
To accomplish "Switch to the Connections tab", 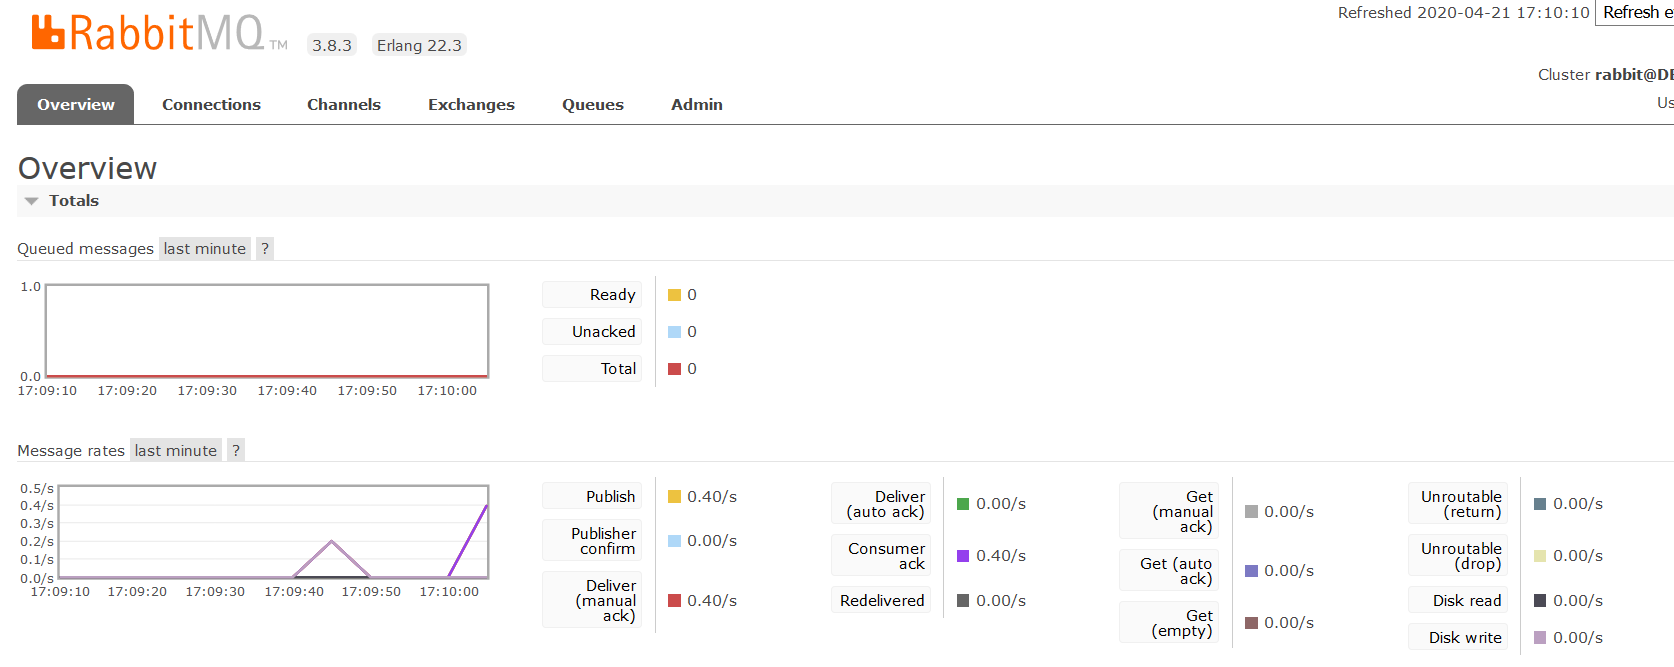I will 211,104.
